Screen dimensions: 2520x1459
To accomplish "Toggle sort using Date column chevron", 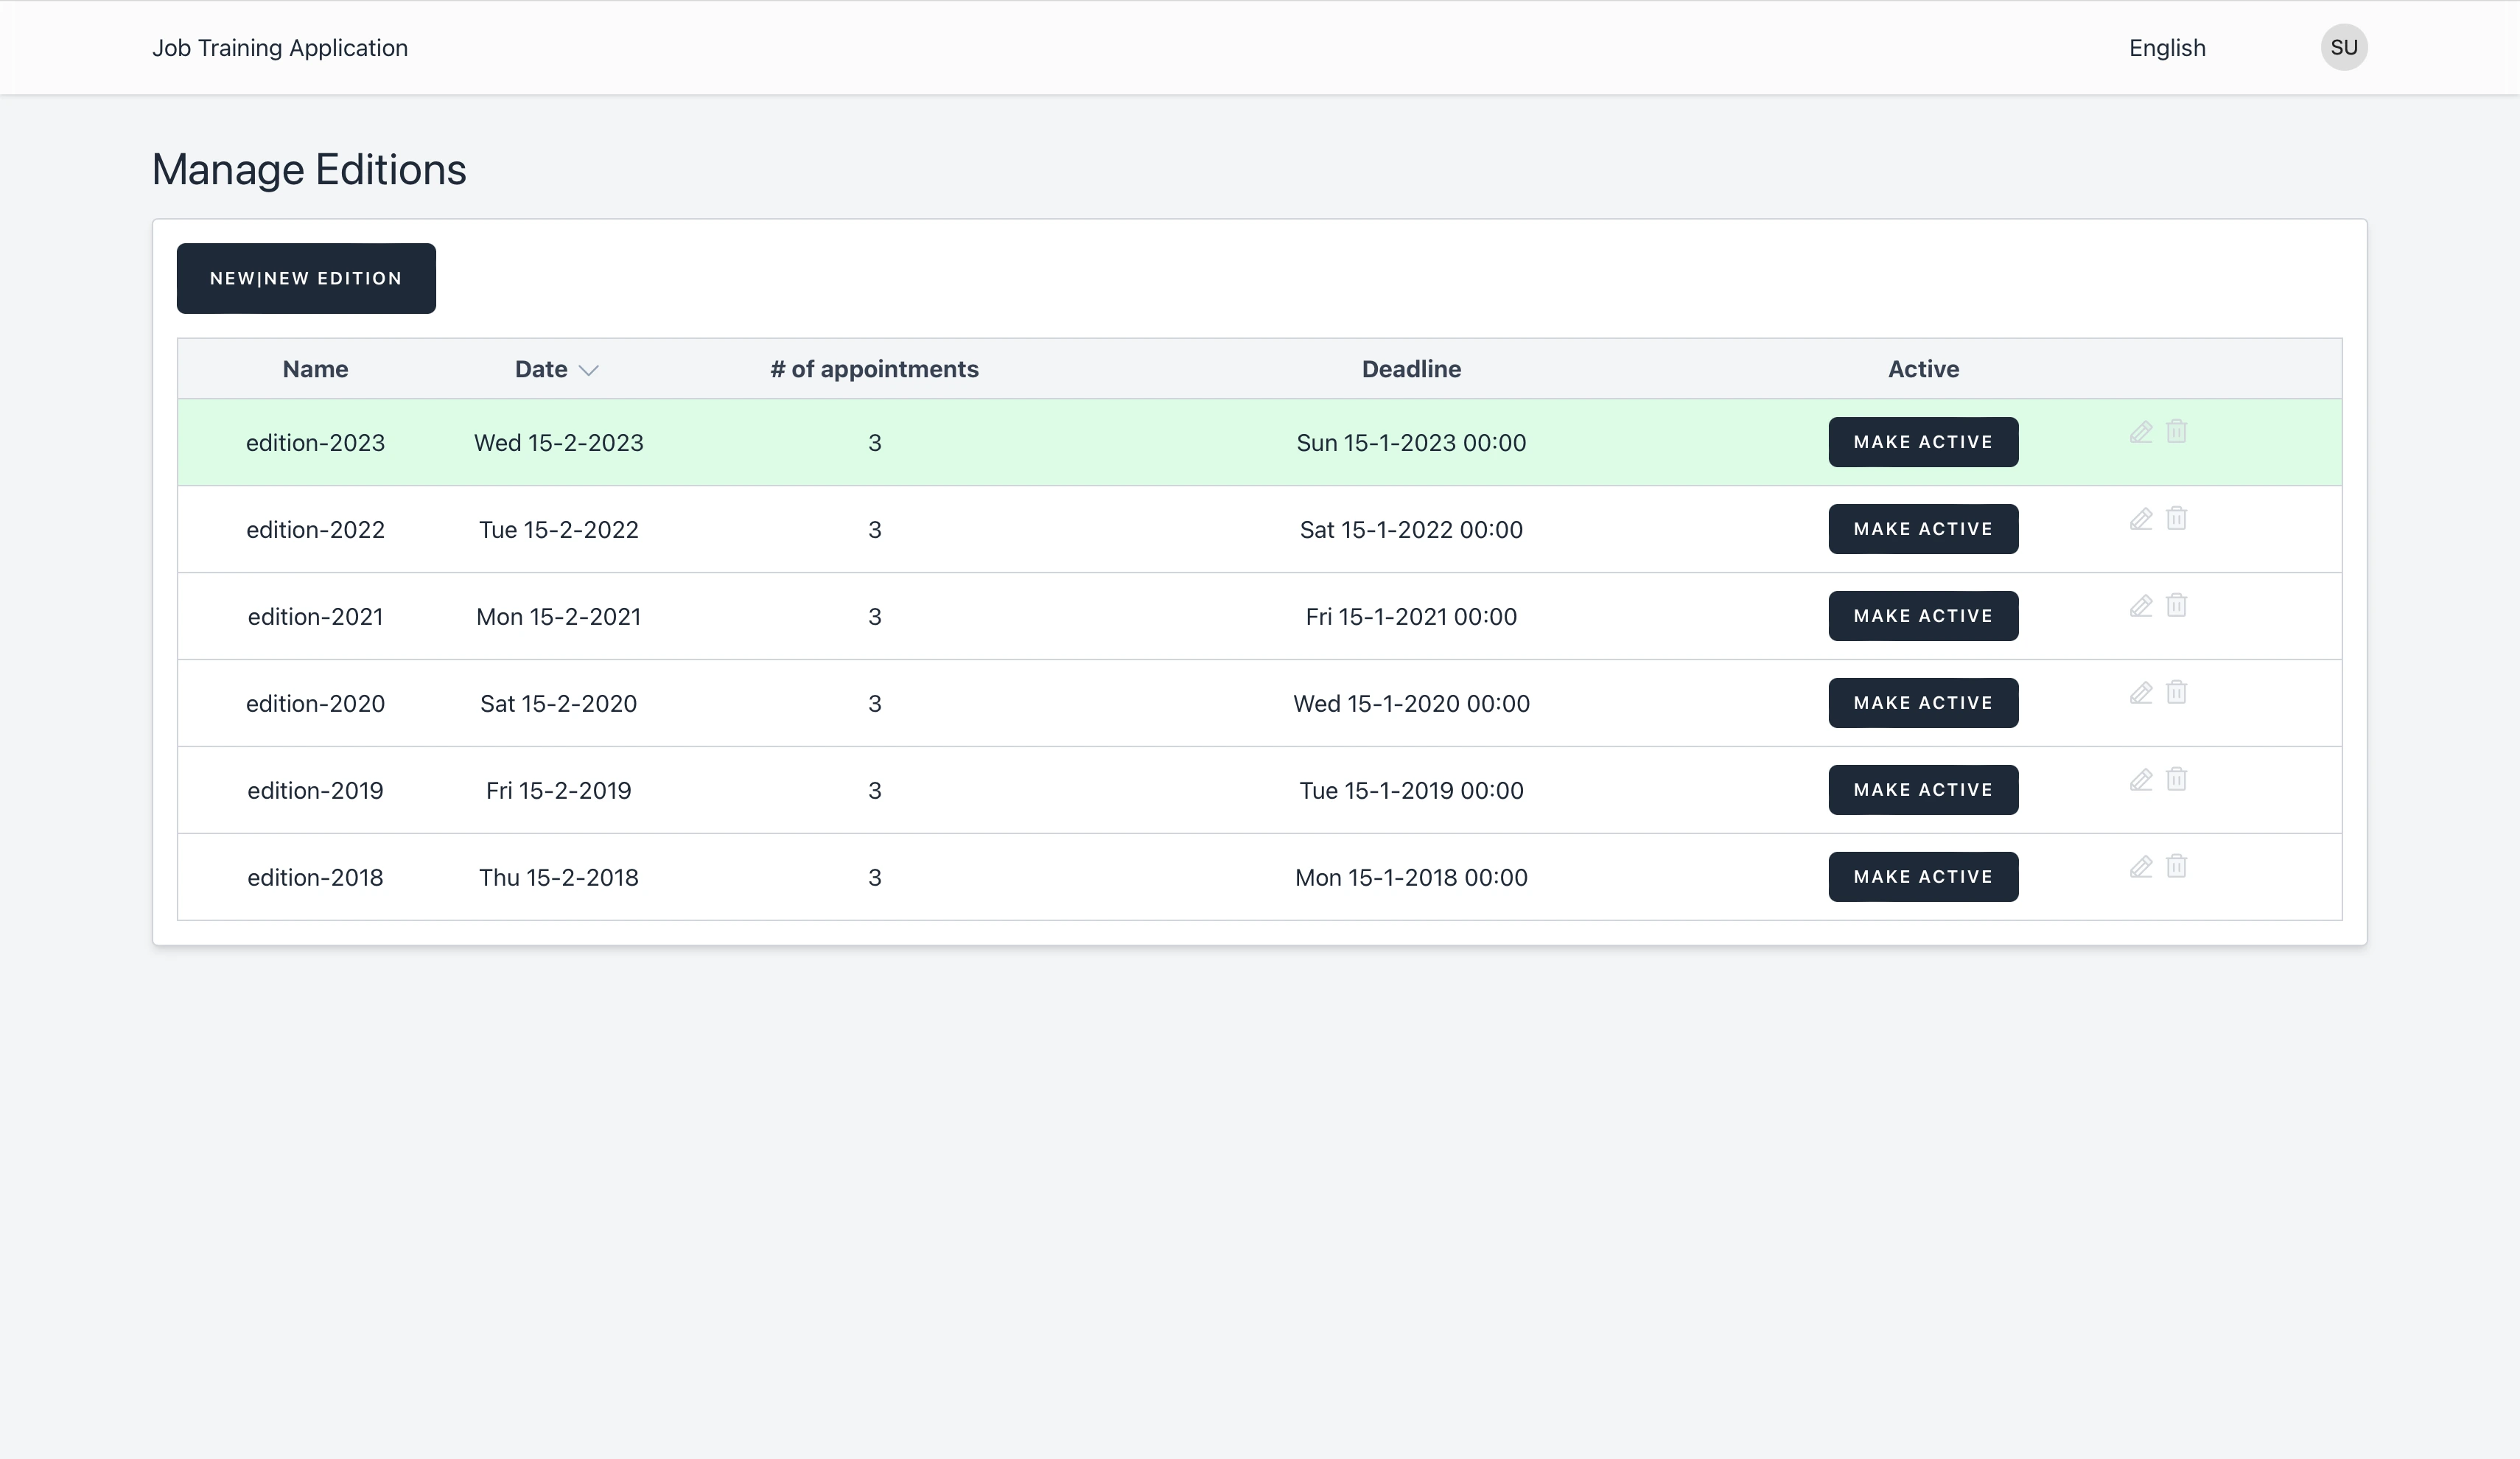I will (588, 370).
